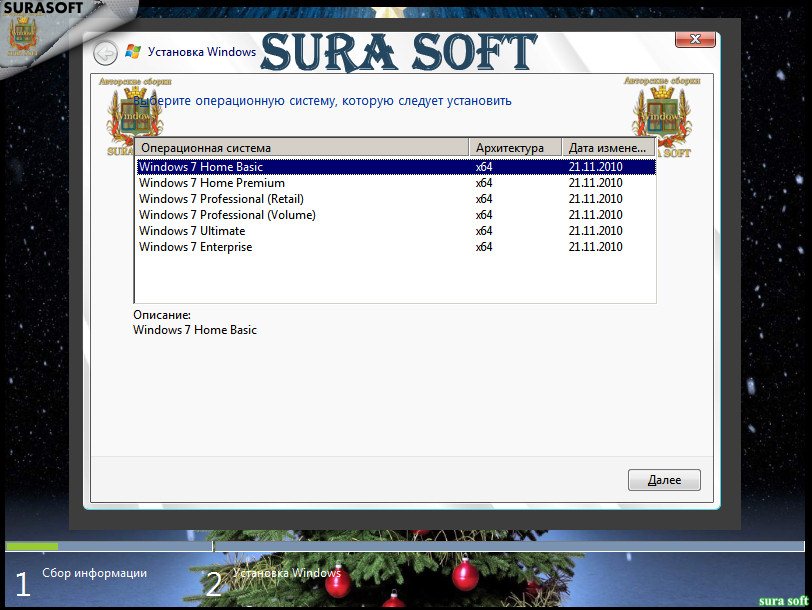Click x64 cell in Ultimate row
Viewport: 812px width, 610px height.
484,231
